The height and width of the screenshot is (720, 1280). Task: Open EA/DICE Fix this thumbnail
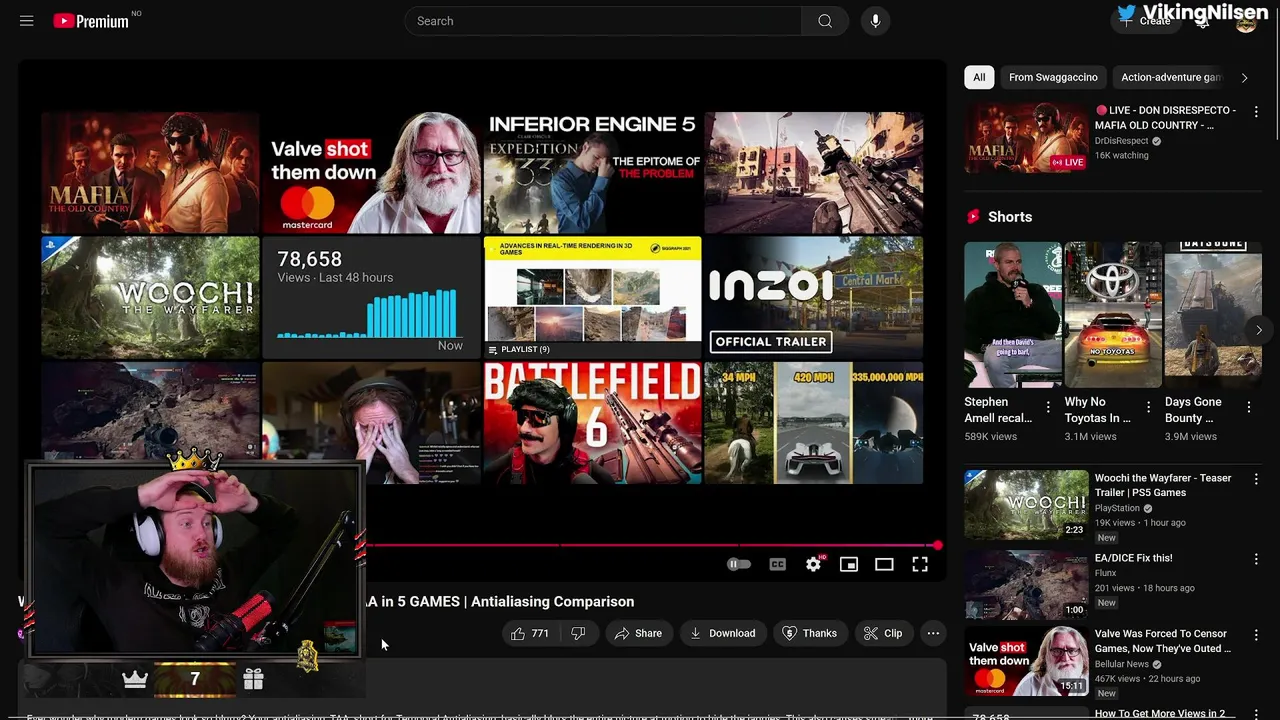[1026, 584]
